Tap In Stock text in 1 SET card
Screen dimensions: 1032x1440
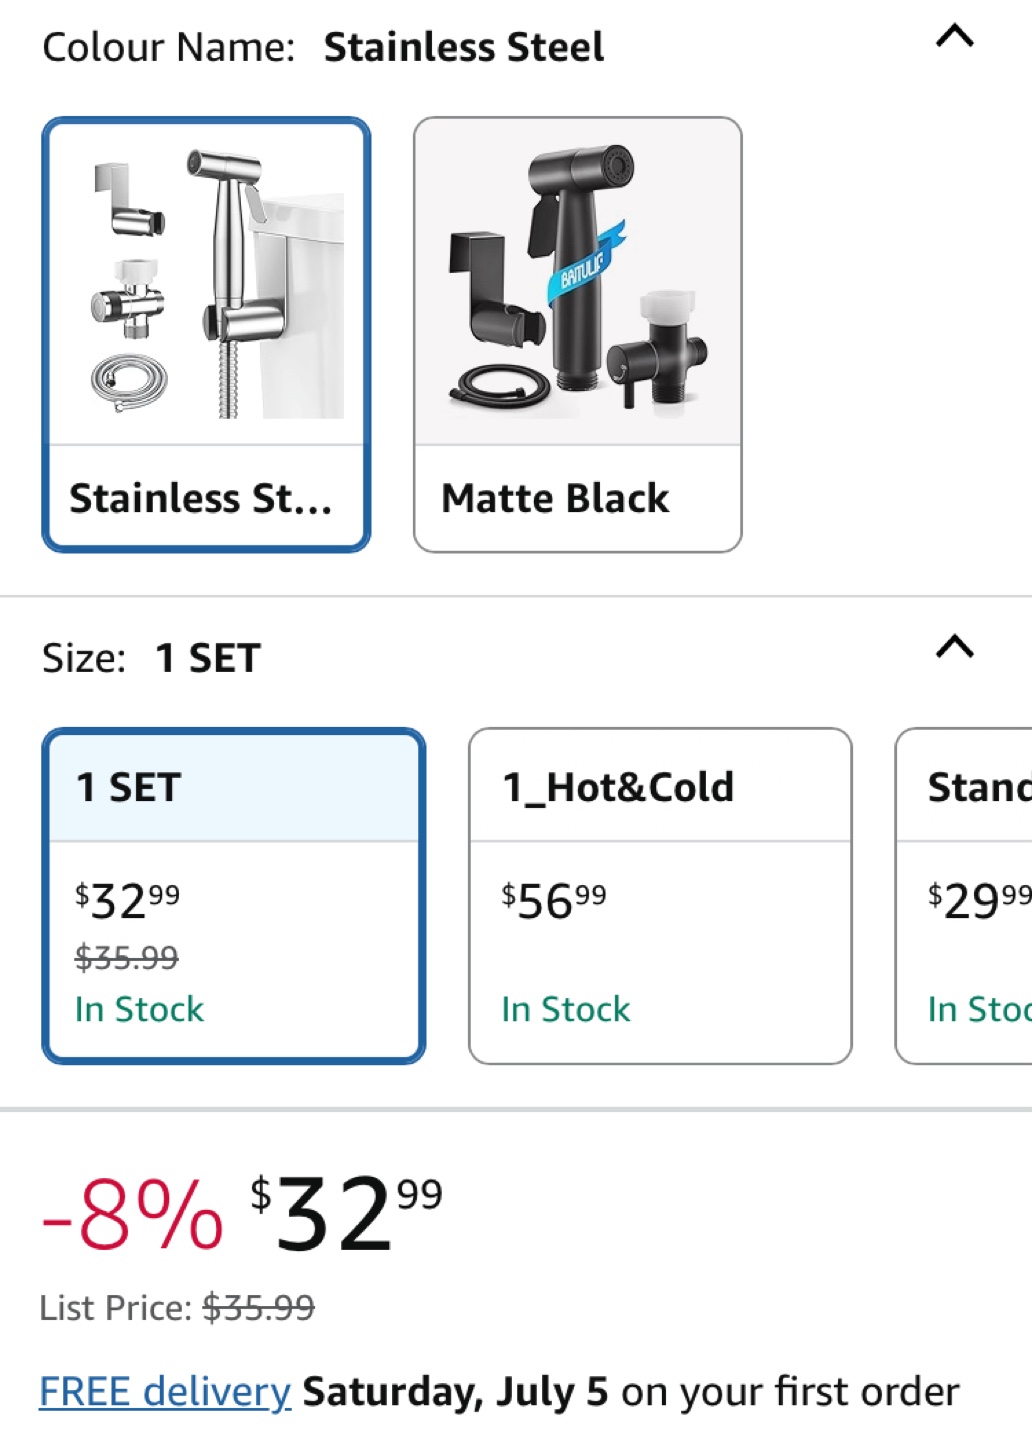tap(140, 1009)
